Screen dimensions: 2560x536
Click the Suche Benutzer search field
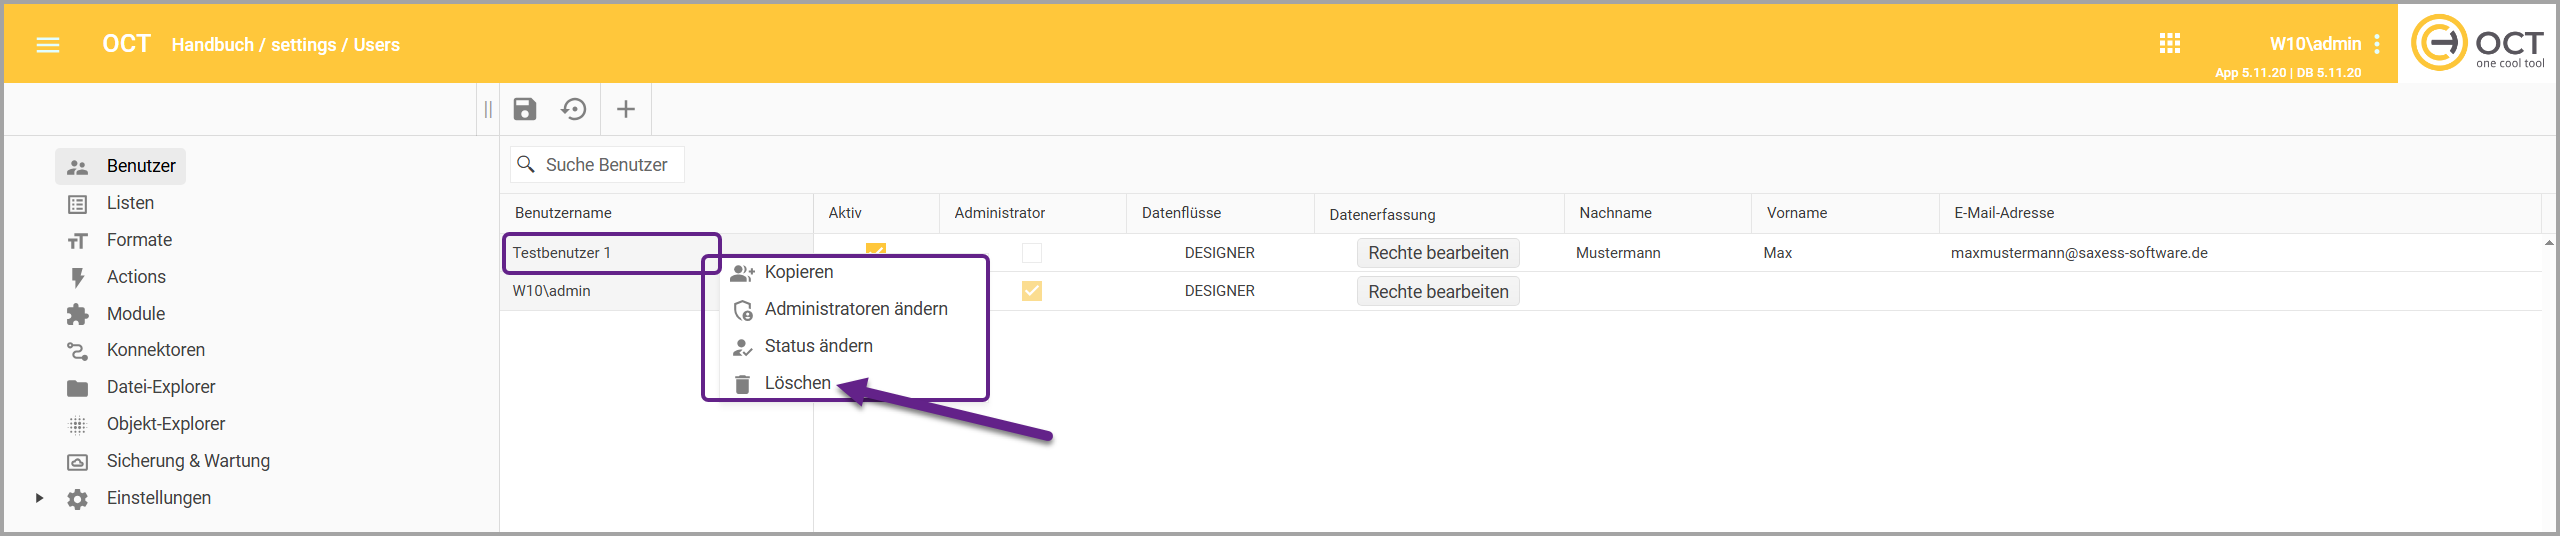pyautogui.click(x=606, y=165)
